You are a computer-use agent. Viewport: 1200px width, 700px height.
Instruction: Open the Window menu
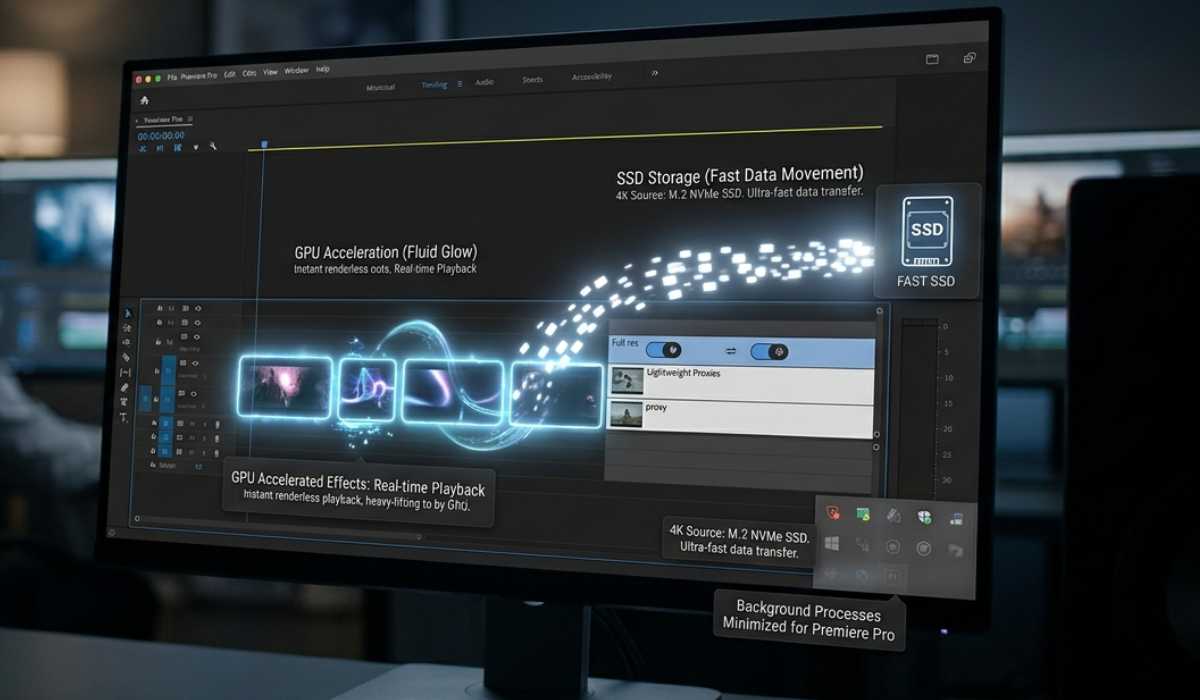[297, 71]
